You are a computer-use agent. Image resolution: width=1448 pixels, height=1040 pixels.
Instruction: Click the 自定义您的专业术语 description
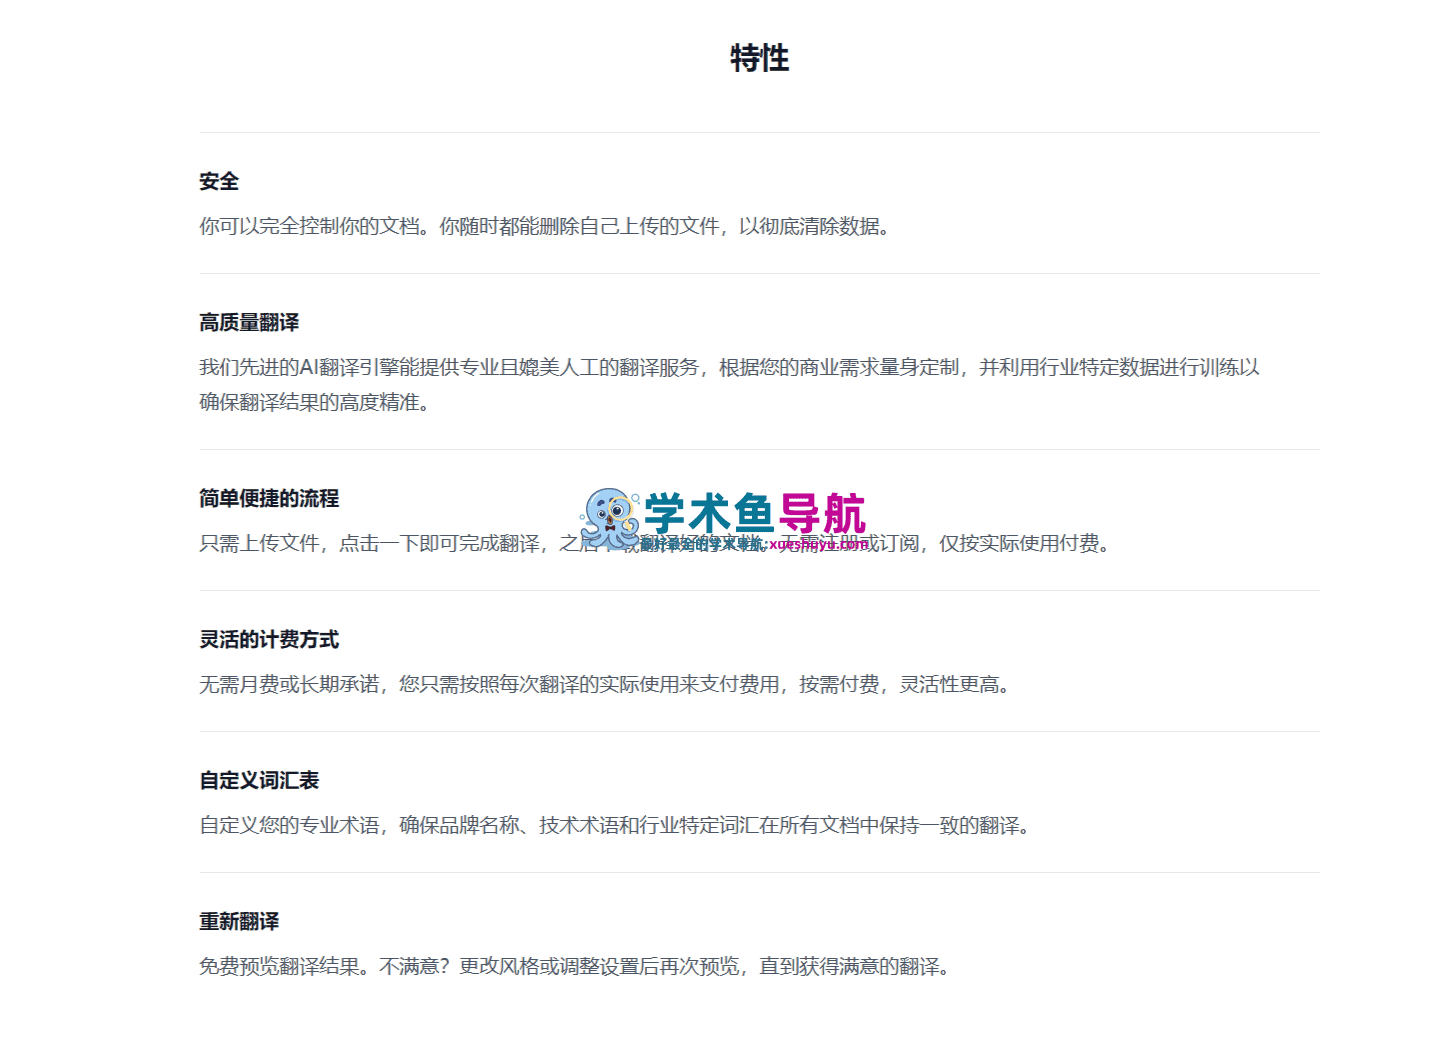[x=614, y=825]
